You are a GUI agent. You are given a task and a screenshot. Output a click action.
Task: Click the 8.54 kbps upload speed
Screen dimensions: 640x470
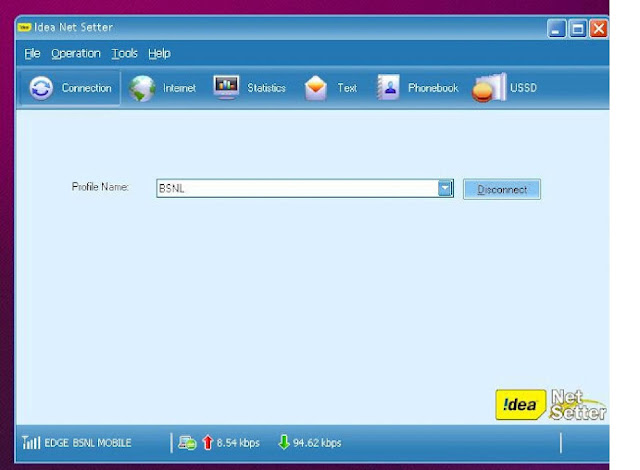(x=238, y=443)
